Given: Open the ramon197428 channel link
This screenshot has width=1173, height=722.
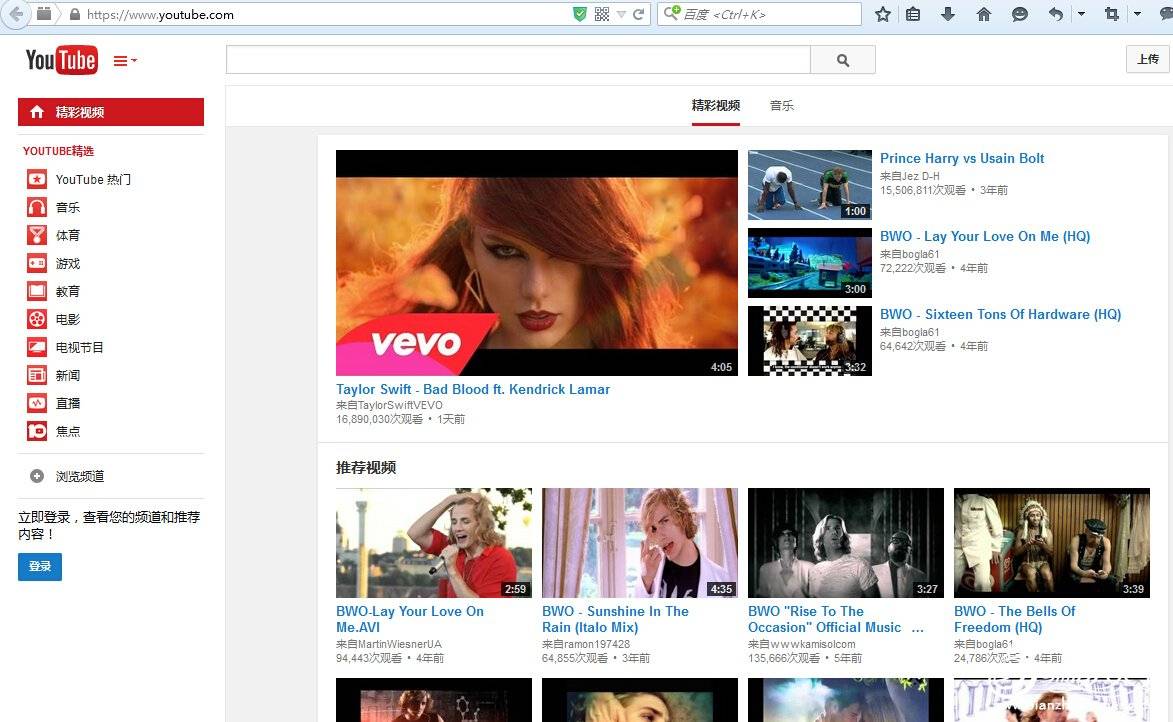Looking at the screenshot, I should (597, 644).
